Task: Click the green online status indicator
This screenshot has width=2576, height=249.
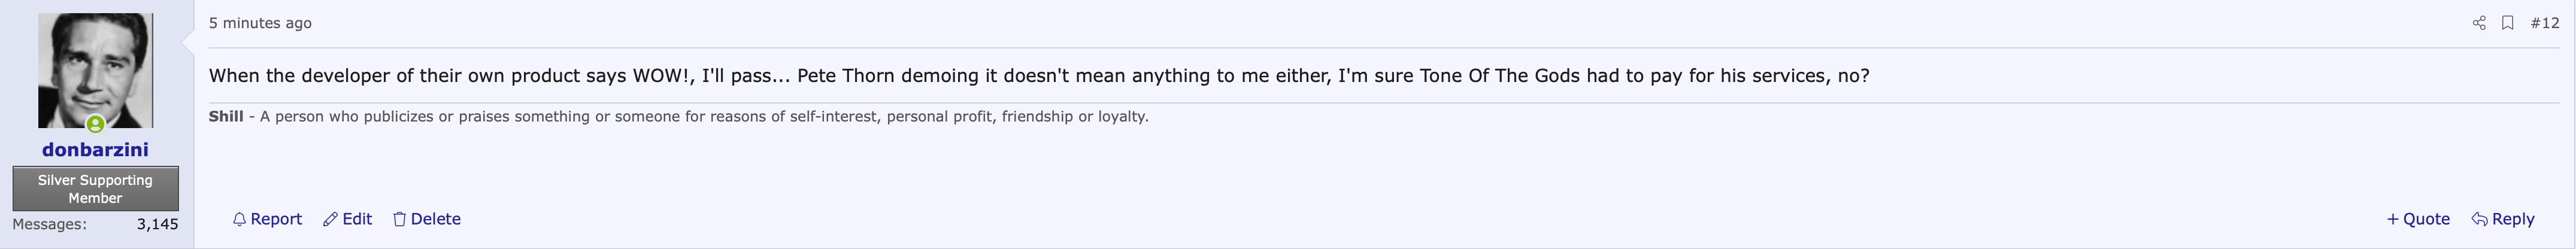Action: coord(95,124)
